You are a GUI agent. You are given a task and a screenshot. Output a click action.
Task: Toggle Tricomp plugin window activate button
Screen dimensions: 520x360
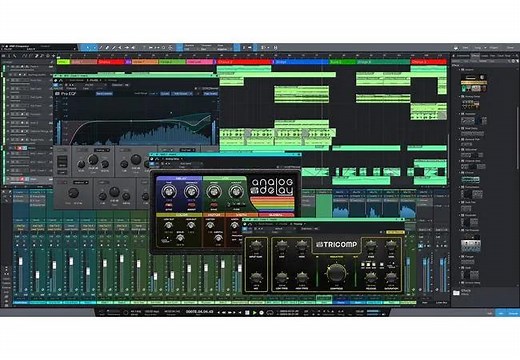[246, 229]
